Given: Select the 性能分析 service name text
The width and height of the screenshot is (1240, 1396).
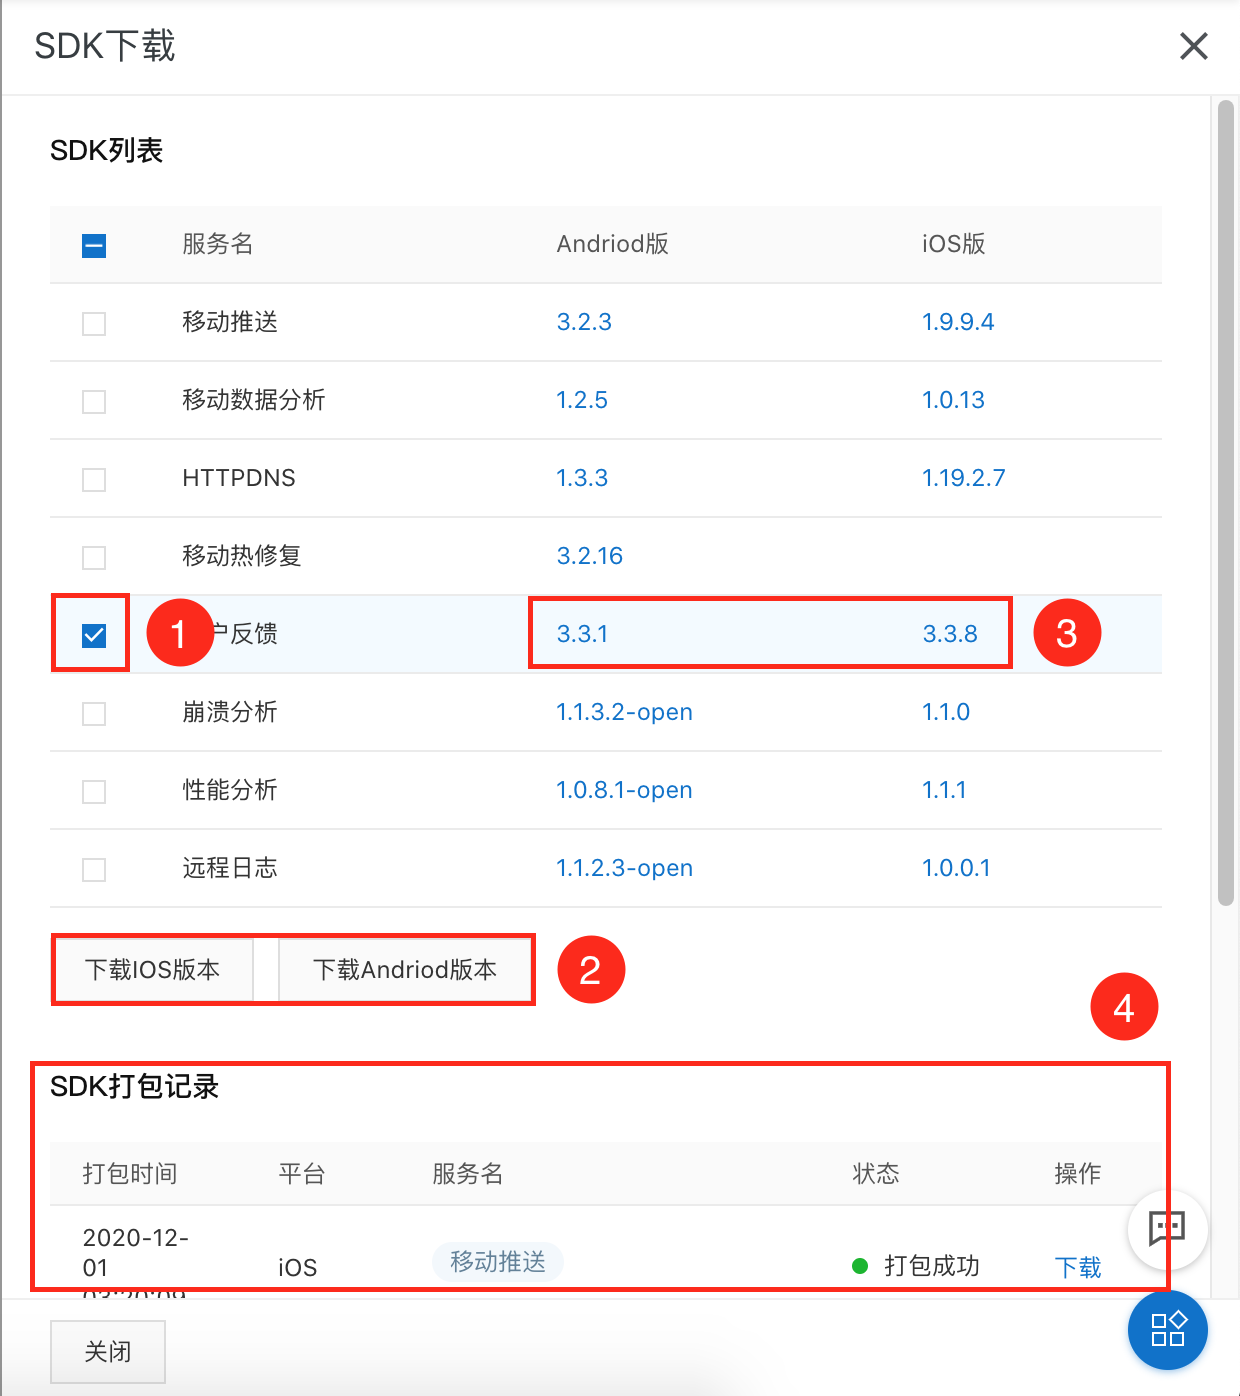Looking at the screenshot, I should (230, 790).
